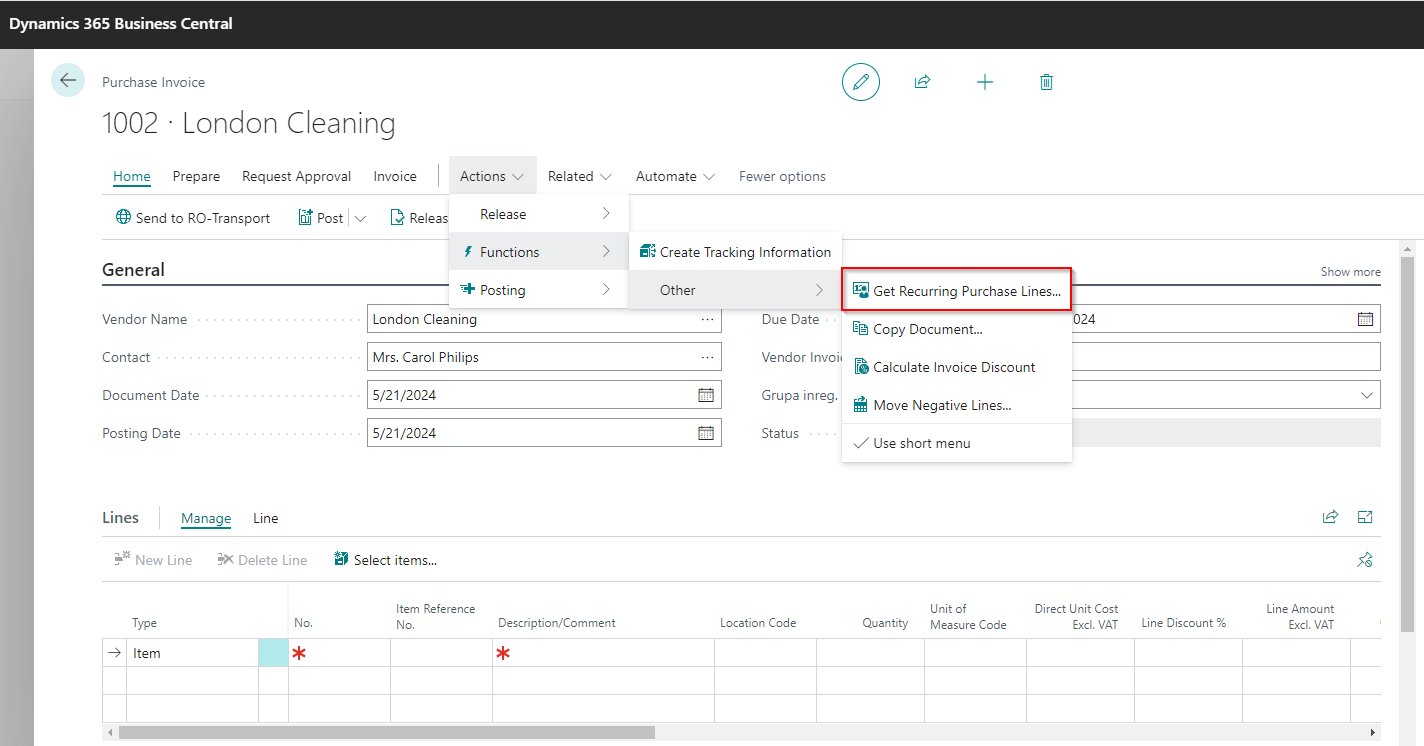Click the Send to RO-Transport globe icon

(x=123, y=217)
